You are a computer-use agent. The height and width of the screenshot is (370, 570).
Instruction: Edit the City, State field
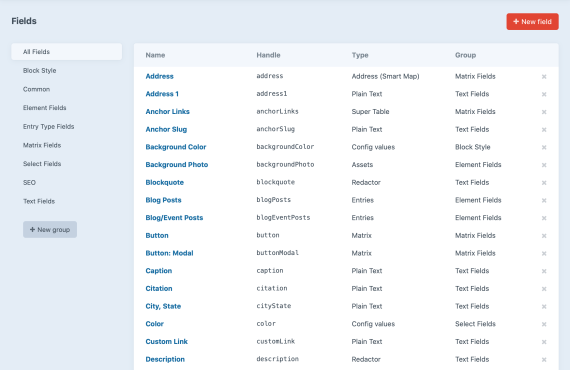(163, 306)
